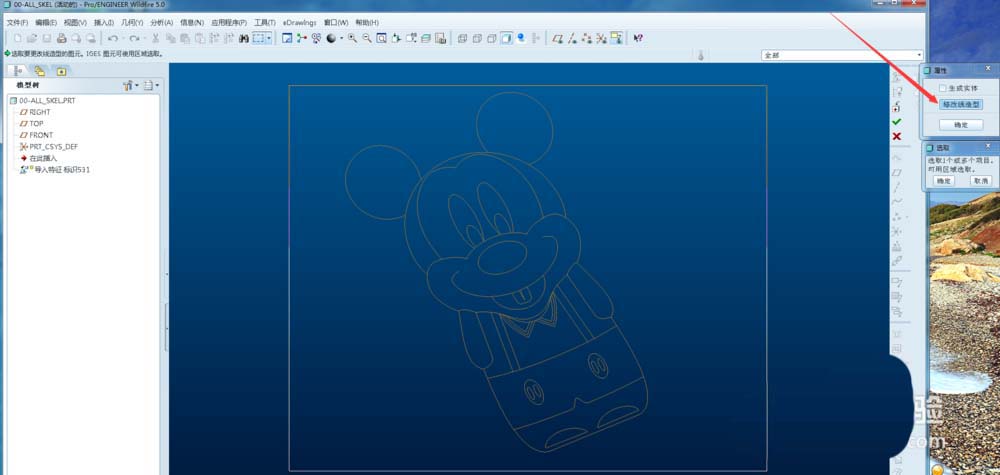Viewport: 1000px width, 475px height.
Task: Select PRT_CSYS_DEF in model tree
Action: coord(48,147)
